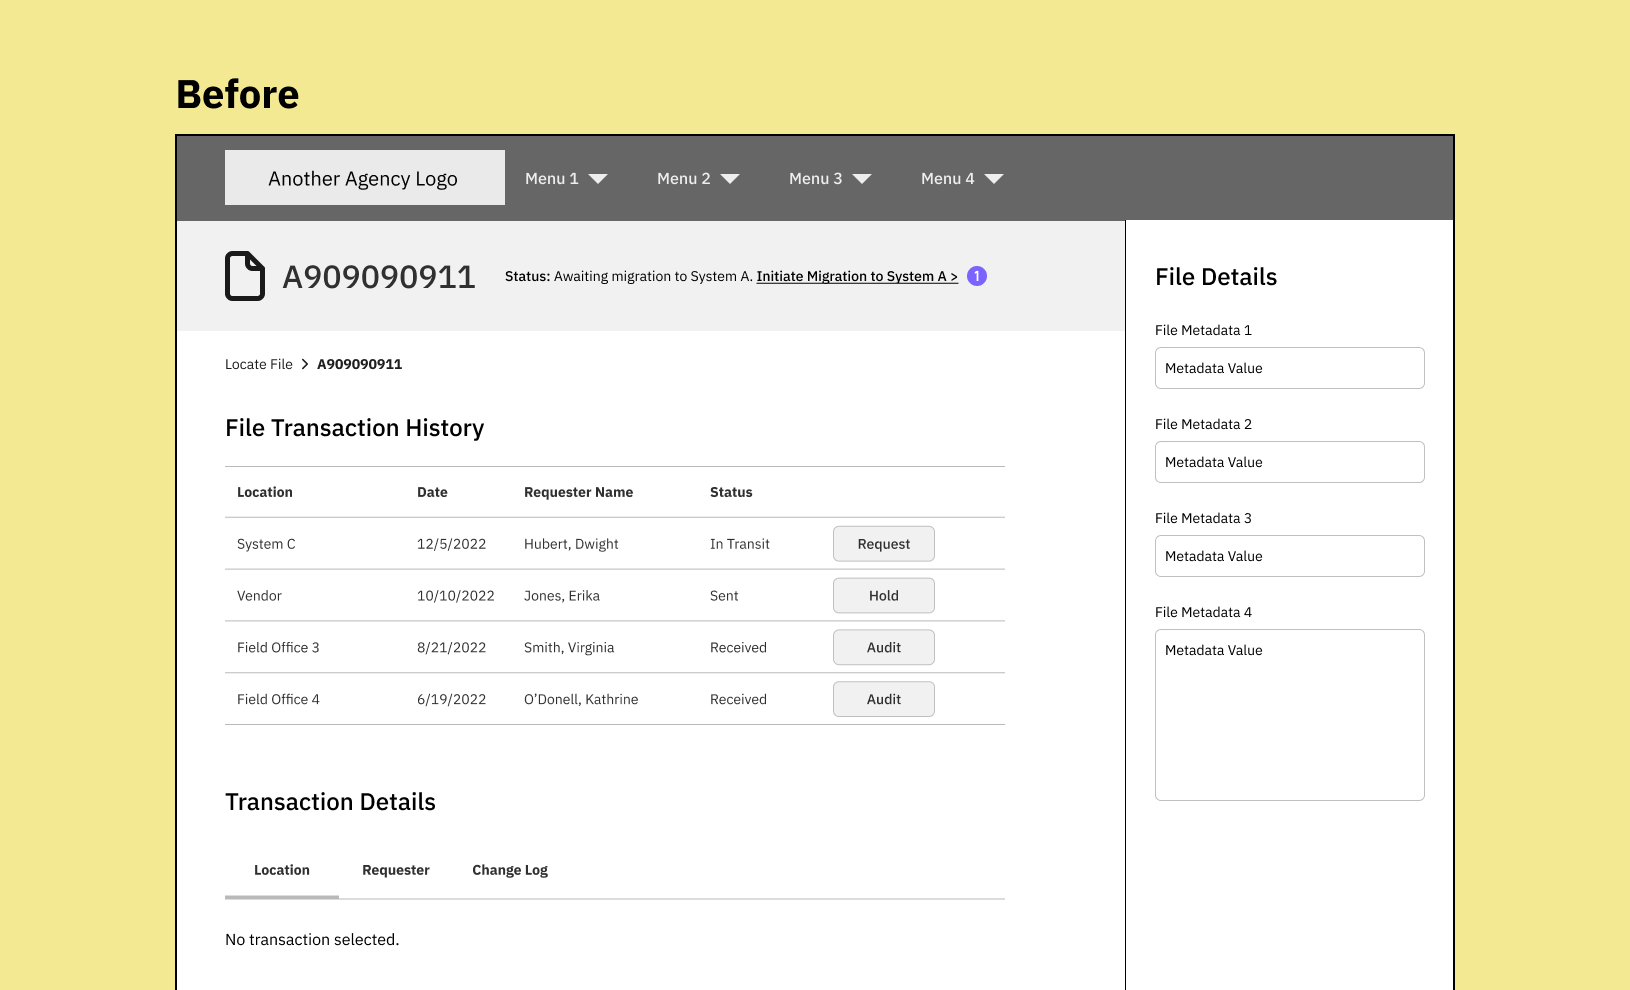Expand the Menu 4 dropdown
Image resolution: width=1630 pixels, height=990 pixels.
[x=962, y=179]
